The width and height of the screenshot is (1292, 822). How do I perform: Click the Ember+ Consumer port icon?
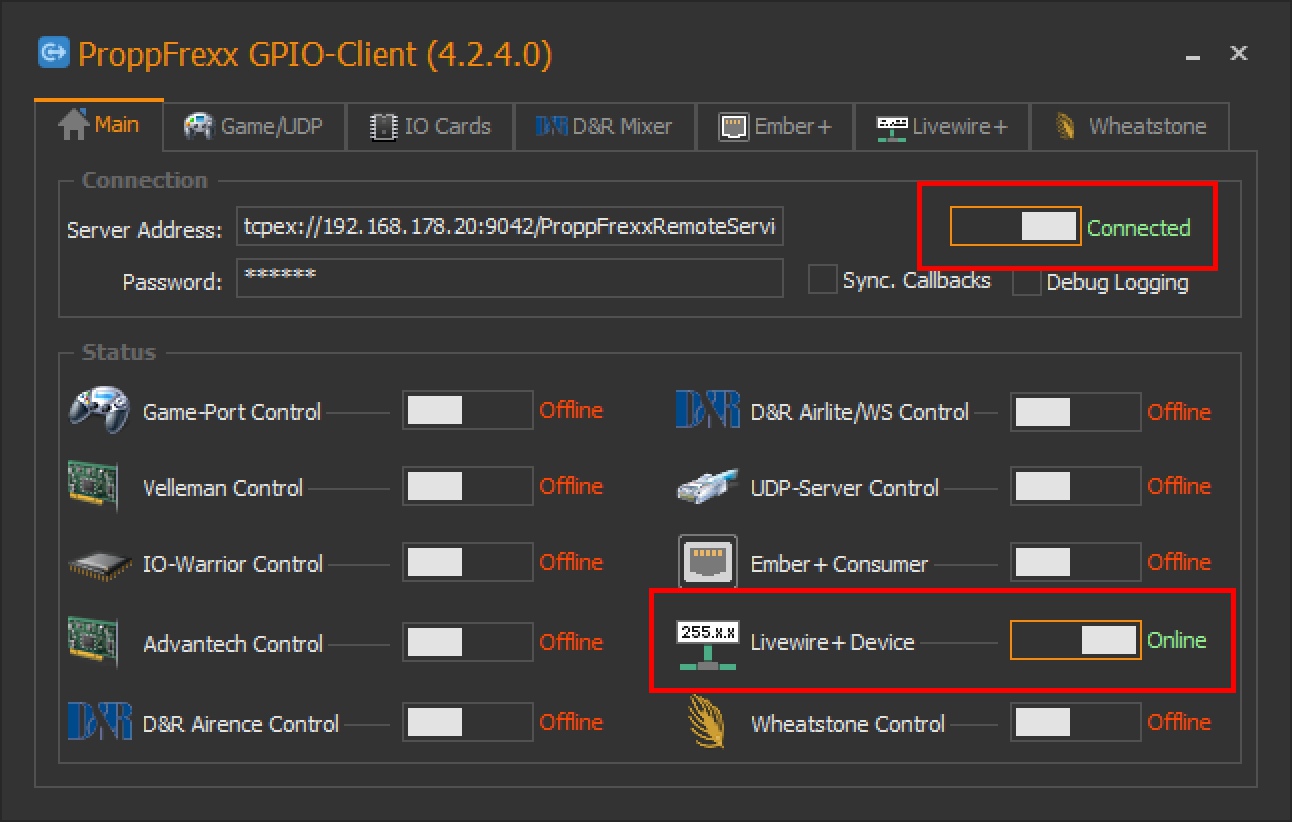point(708,563)
